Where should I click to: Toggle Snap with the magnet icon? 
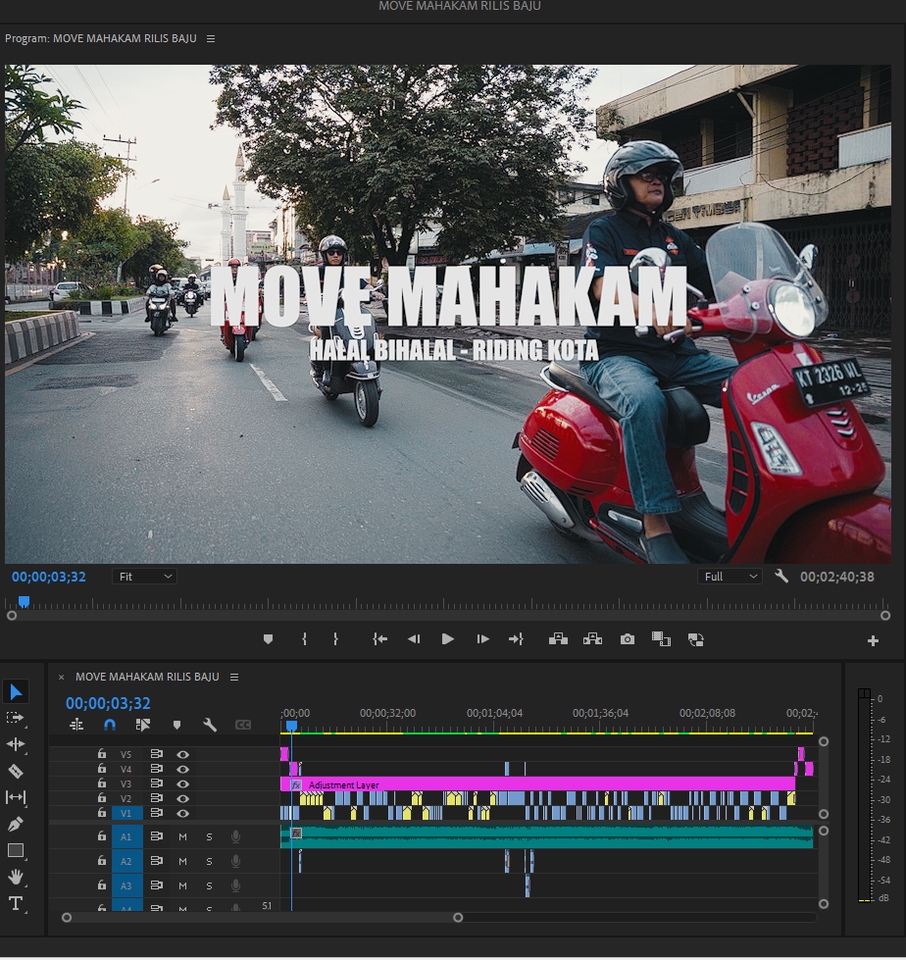coord(110,723)
